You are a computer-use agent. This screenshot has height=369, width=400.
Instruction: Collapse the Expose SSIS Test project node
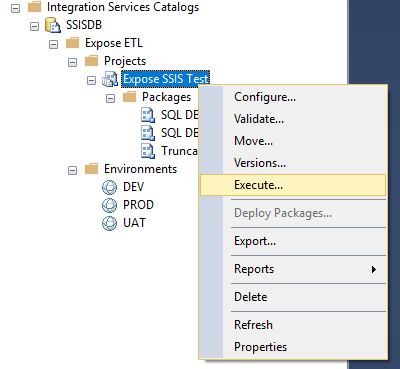click(x=91, y=80)
